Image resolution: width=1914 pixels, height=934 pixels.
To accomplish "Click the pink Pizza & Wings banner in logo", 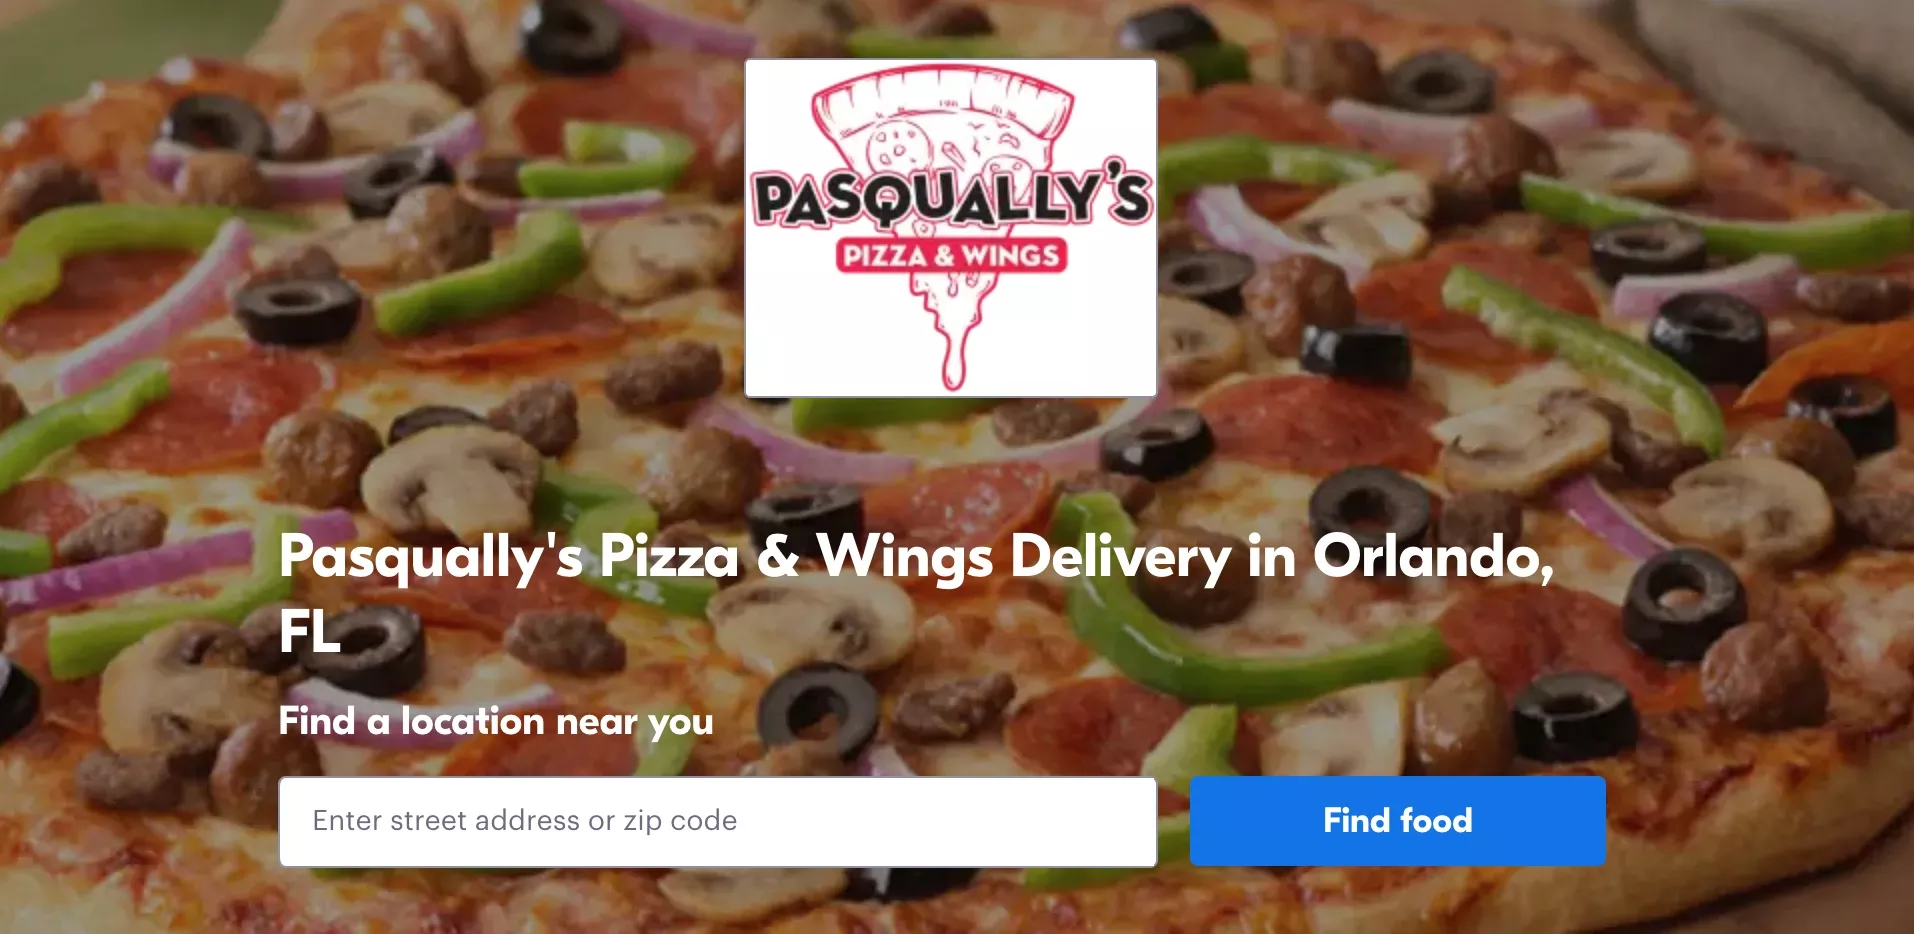I will click(951, 255).
